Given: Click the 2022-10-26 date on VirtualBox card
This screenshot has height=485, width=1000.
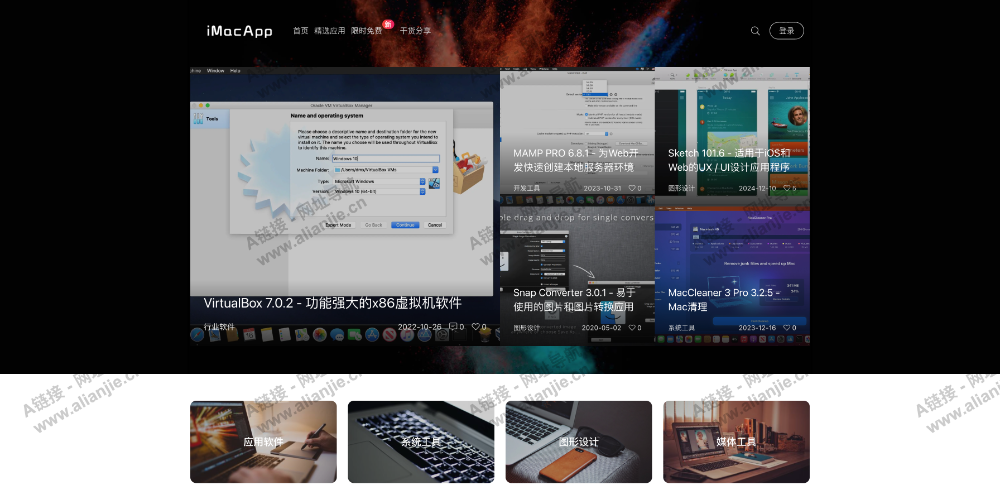Looking at the screenshot, I should 420,327.
